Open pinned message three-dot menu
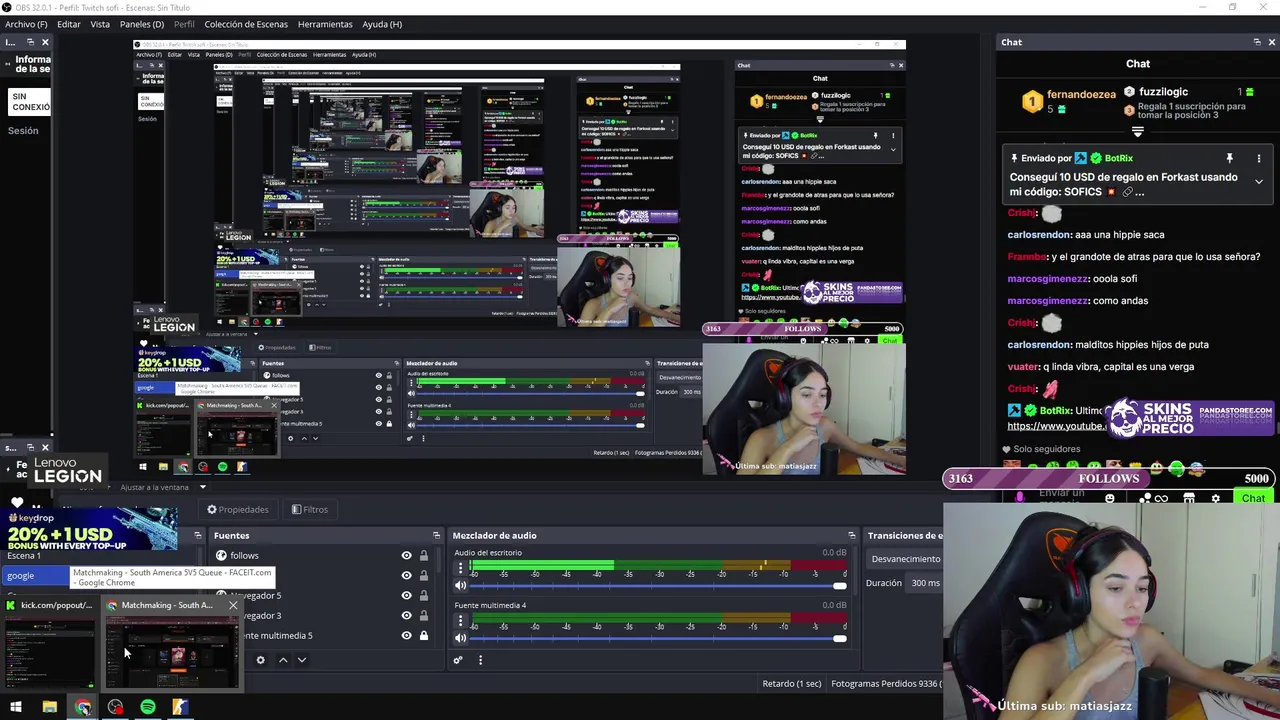 pos(1259,158)
